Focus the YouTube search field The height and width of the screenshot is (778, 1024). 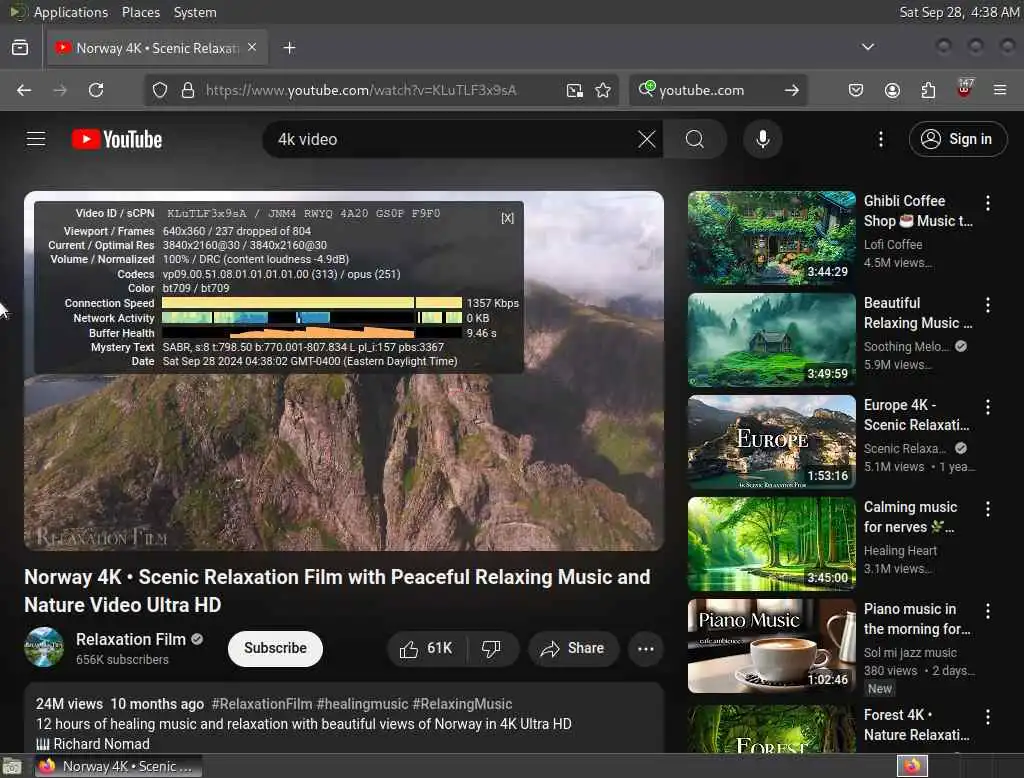tap(451, 139)
